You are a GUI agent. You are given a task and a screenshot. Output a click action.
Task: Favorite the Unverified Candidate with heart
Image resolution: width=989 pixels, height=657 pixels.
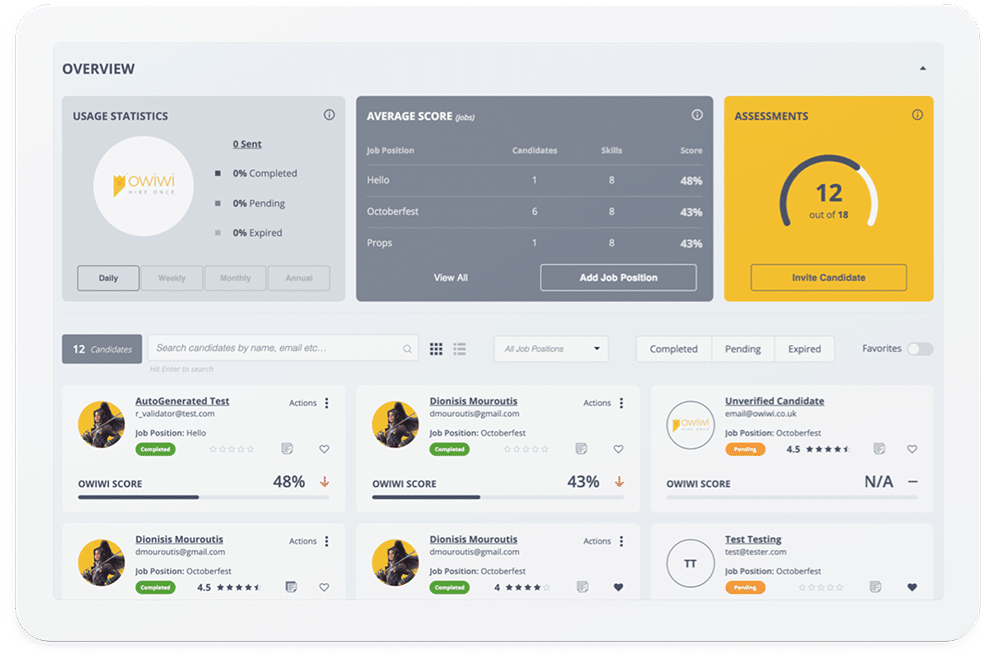click(912, 449)
